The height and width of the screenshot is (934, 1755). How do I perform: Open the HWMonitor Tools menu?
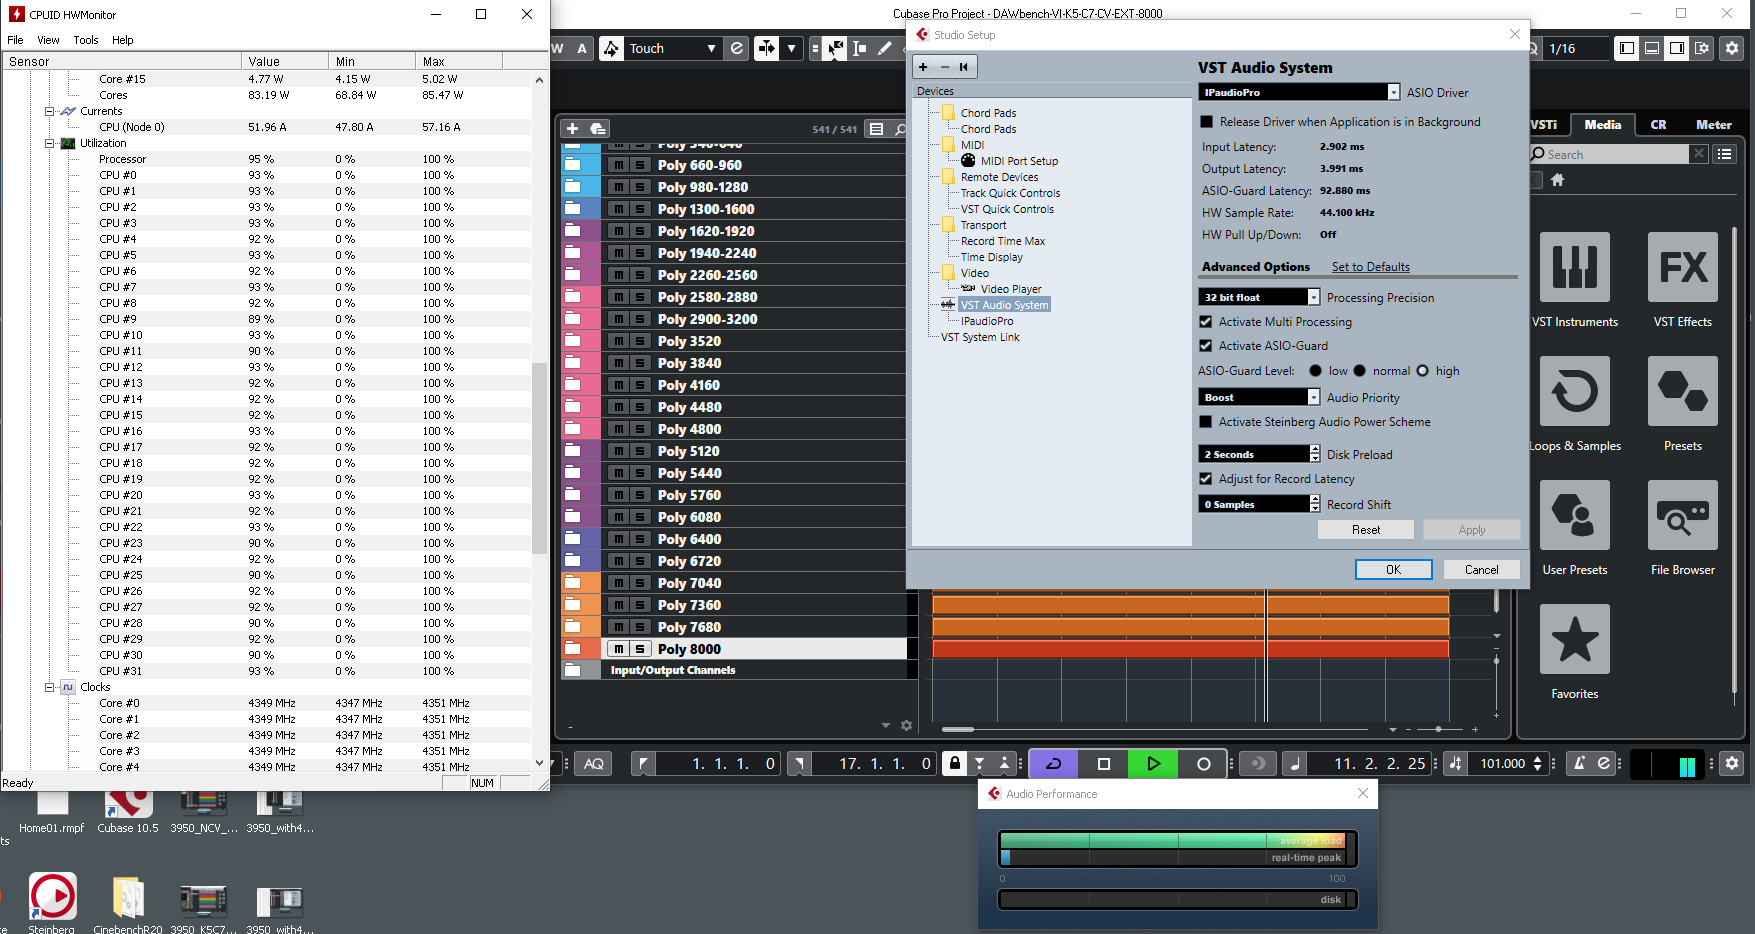click(x=86, y=40)
